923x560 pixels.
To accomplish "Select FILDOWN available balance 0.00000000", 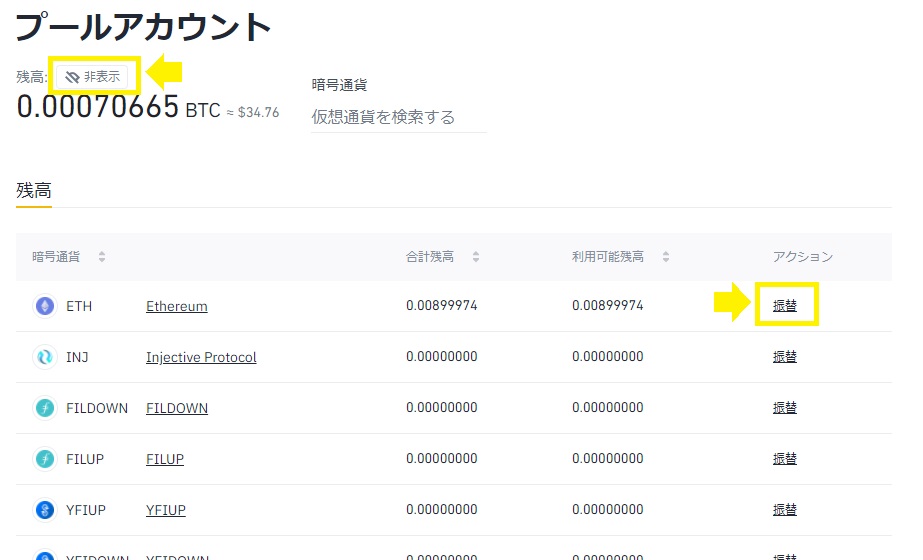I will coord(607,407).
